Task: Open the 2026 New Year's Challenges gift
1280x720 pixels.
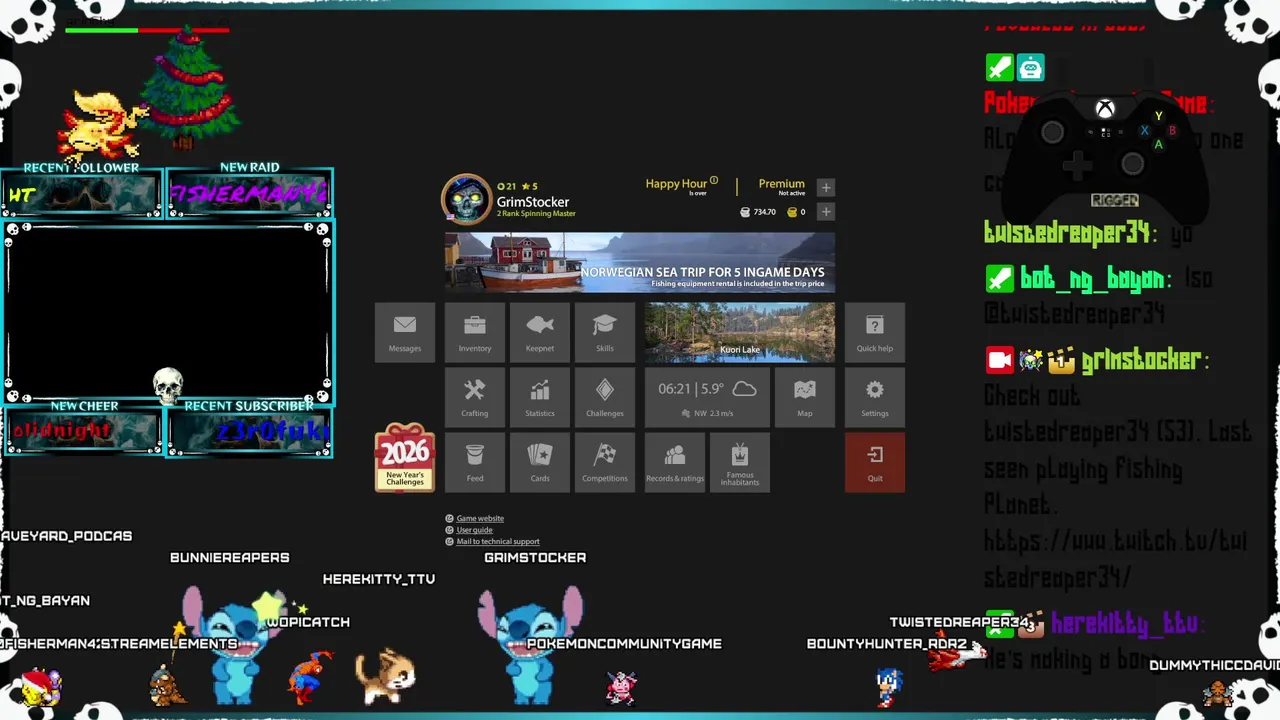Action: pos(405,458)
